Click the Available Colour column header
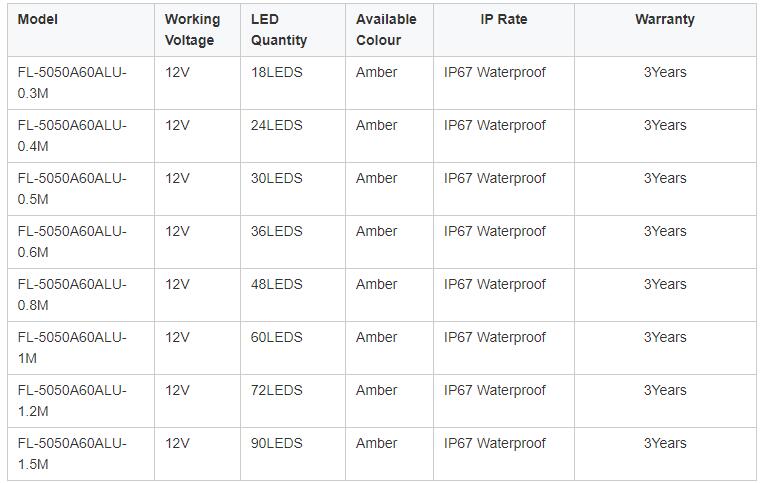This screenshot has height=483, width=764. pos(386,30)
